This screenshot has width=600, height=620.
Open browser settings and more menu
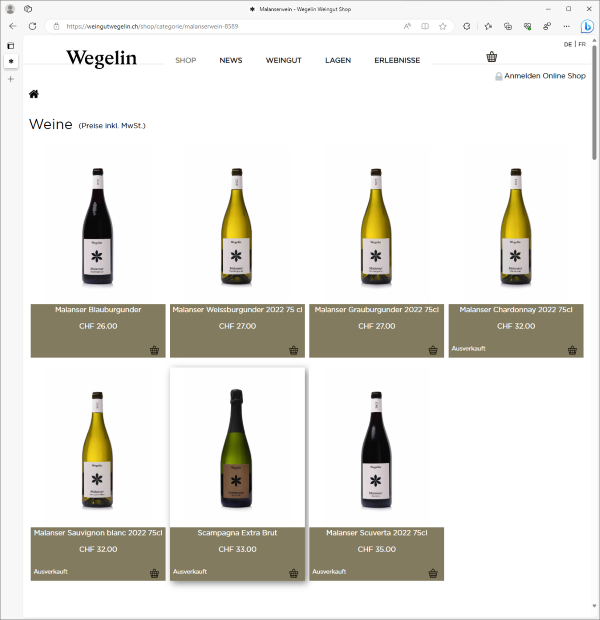coord(566,26)
